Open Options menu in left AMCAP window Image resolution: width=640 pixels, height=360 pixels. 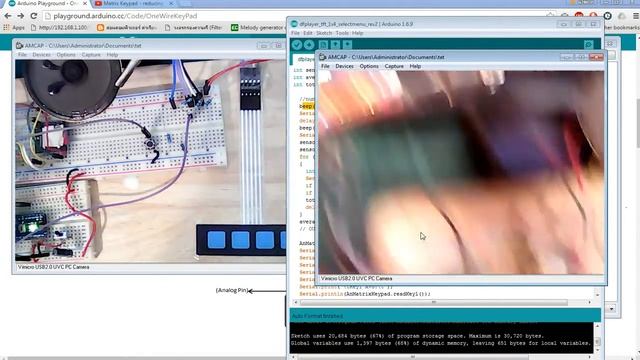66,55
